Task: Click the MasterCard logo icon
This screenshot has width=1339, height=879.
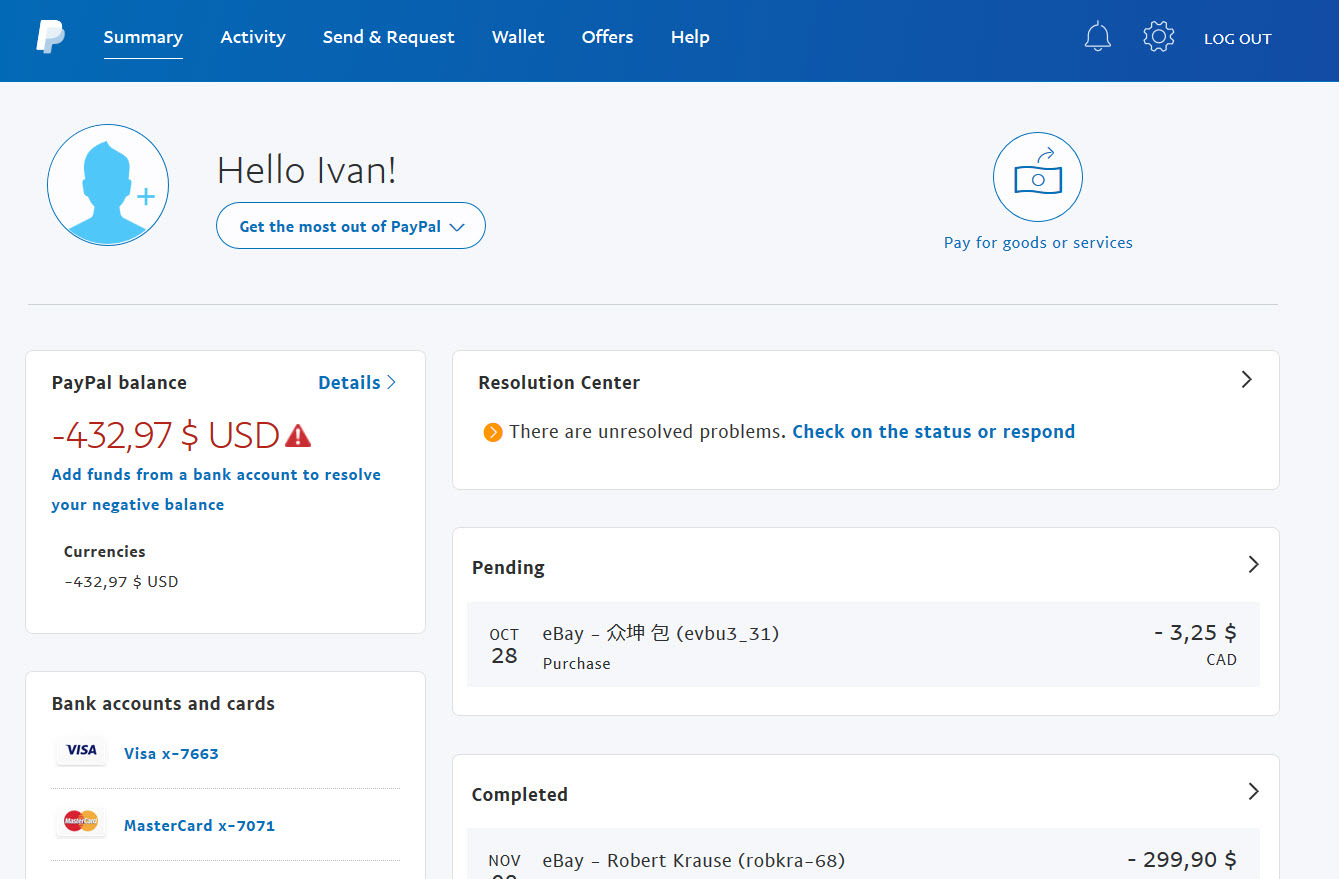Action: 81,822
